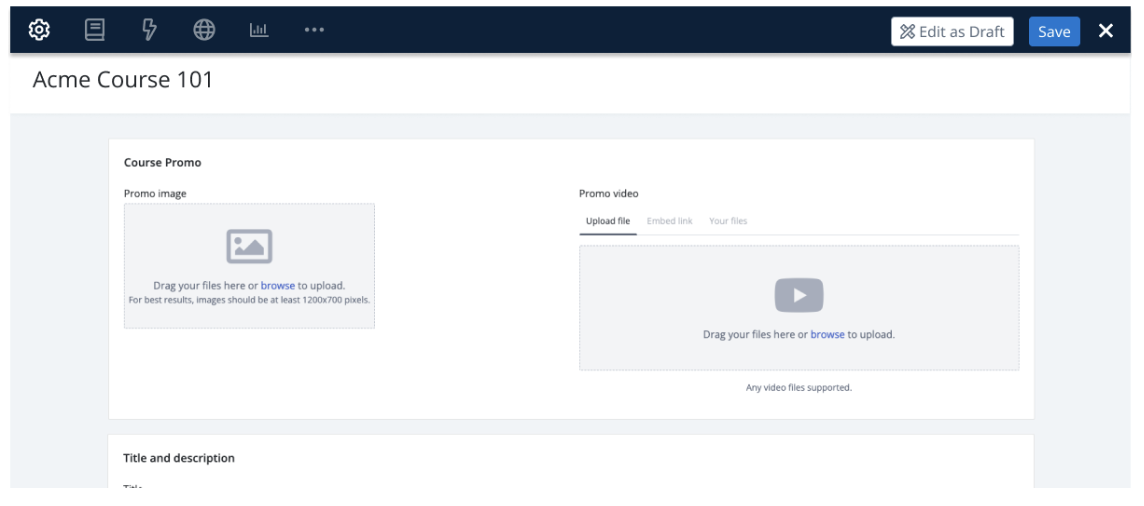The image size is (1144, 506).
Task: Click the Promo image upload drop zone
Action: [x=249, y=312]
